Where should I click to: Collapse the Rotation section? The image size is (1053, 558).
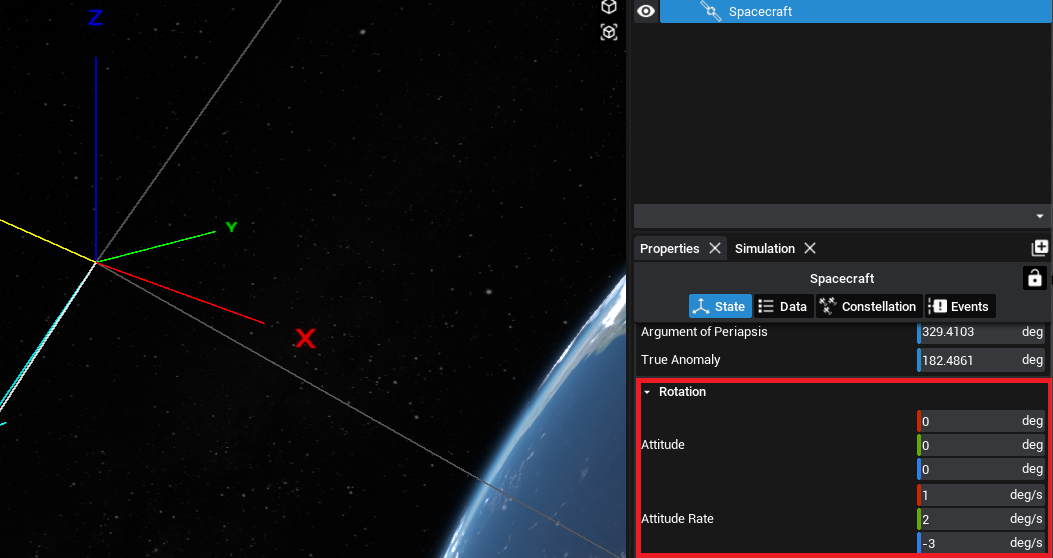[647, 392]
